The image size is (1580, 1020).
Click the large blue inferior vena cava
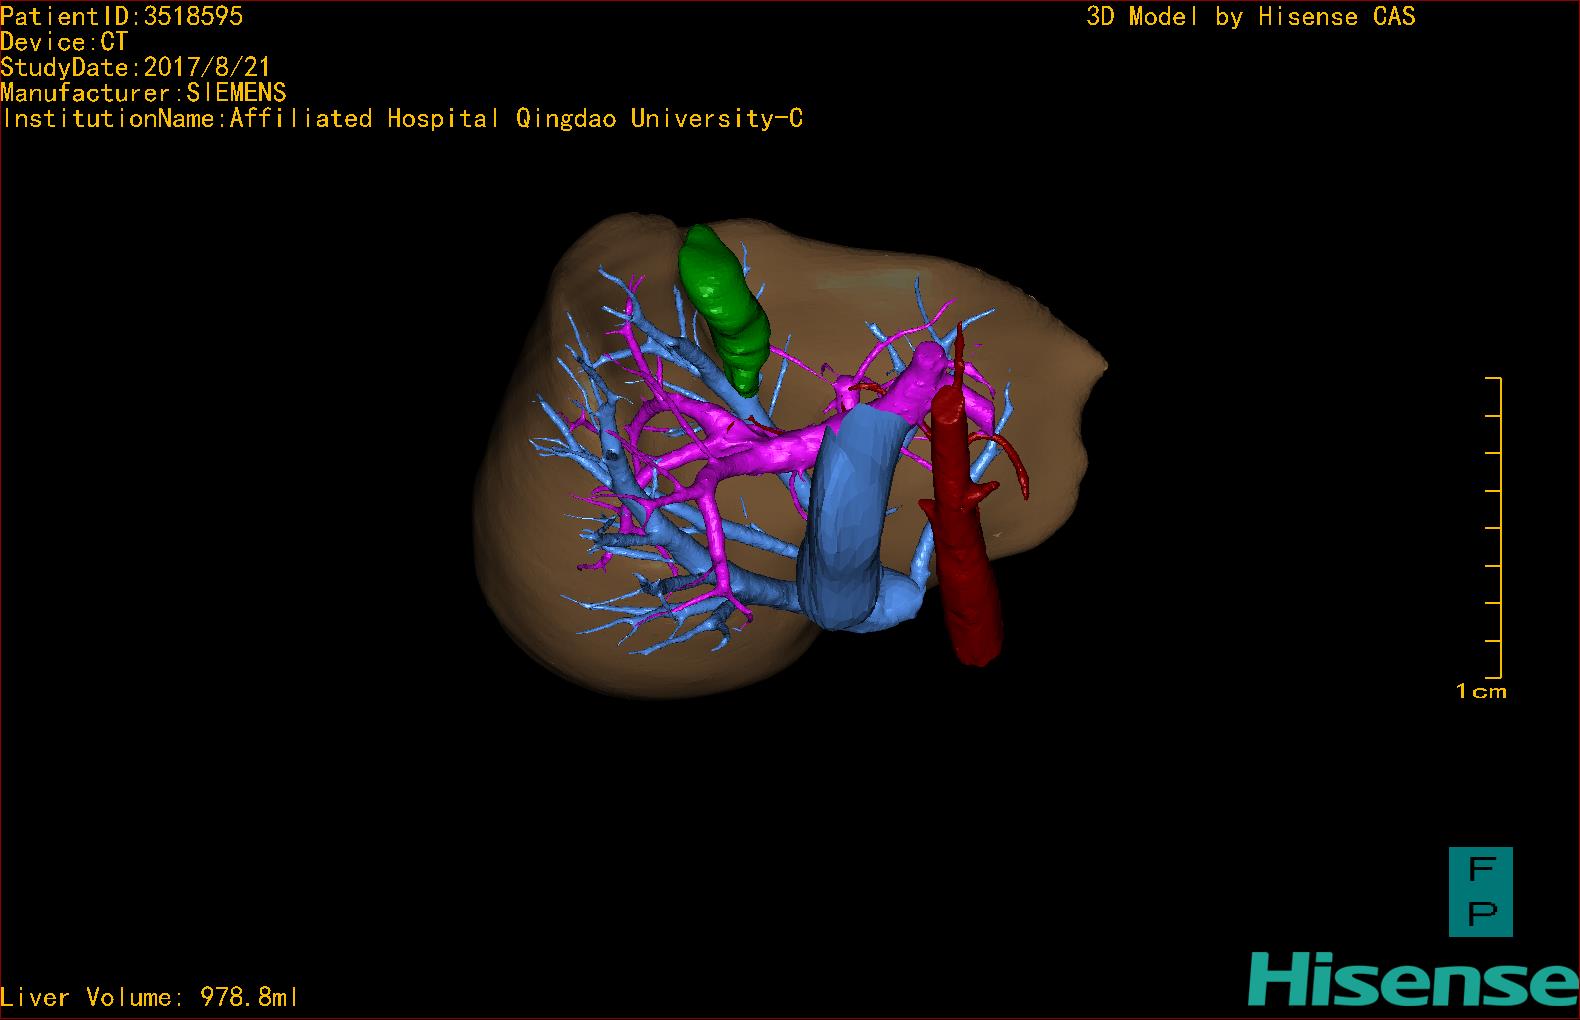pyautogui.click(x=850, y=520)
